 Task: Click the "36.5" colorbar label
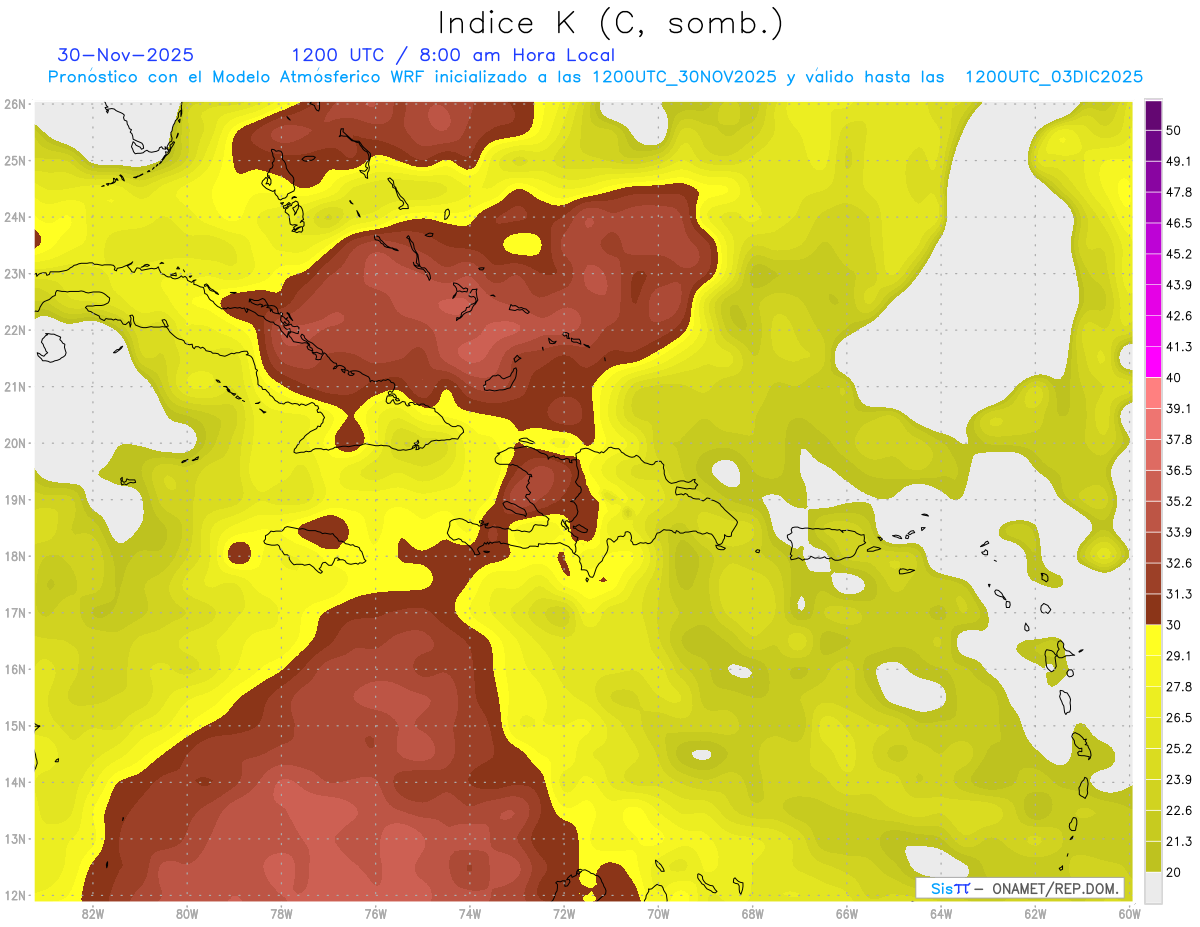pos(1179,470)
